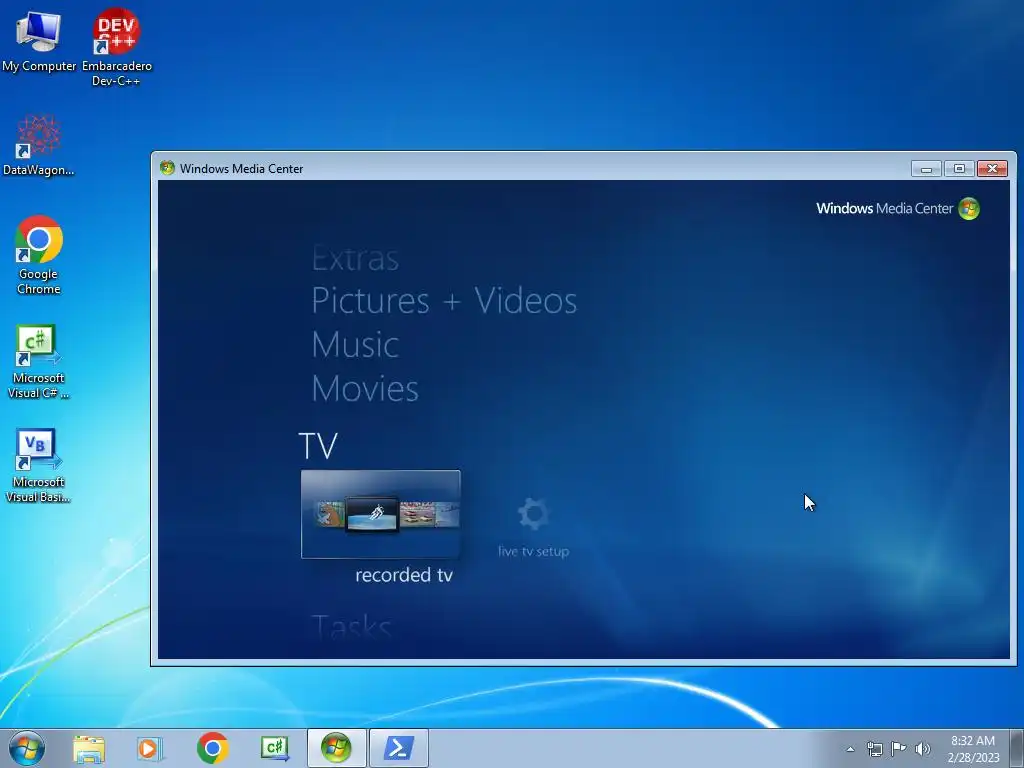The height and width of the screenshot is (768, 1024).
Task: Click the Windows Media Center green logo orb
Action: [x=969, y=208]
